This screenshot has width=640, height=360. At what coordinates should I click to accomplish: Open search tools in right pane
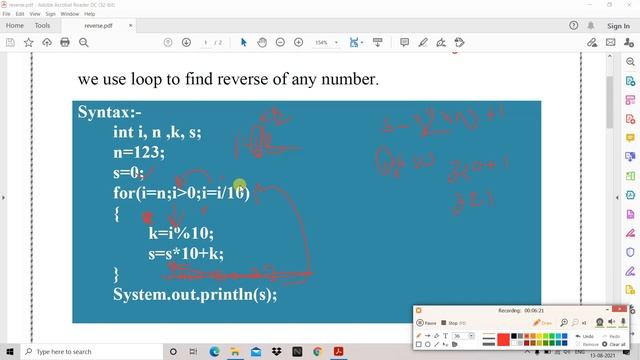(630, 62)
